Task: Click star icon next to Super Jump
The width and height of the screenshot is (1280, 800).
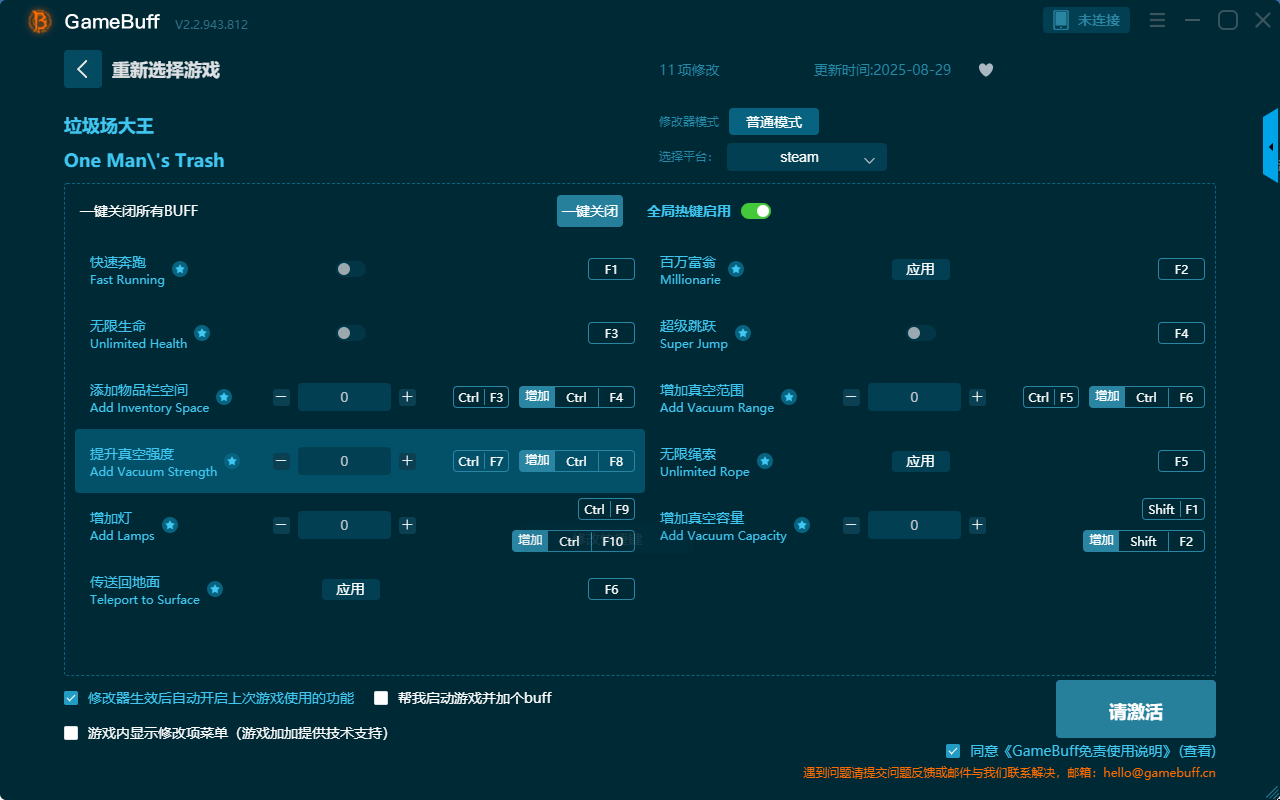Action: tap(743, 333)
